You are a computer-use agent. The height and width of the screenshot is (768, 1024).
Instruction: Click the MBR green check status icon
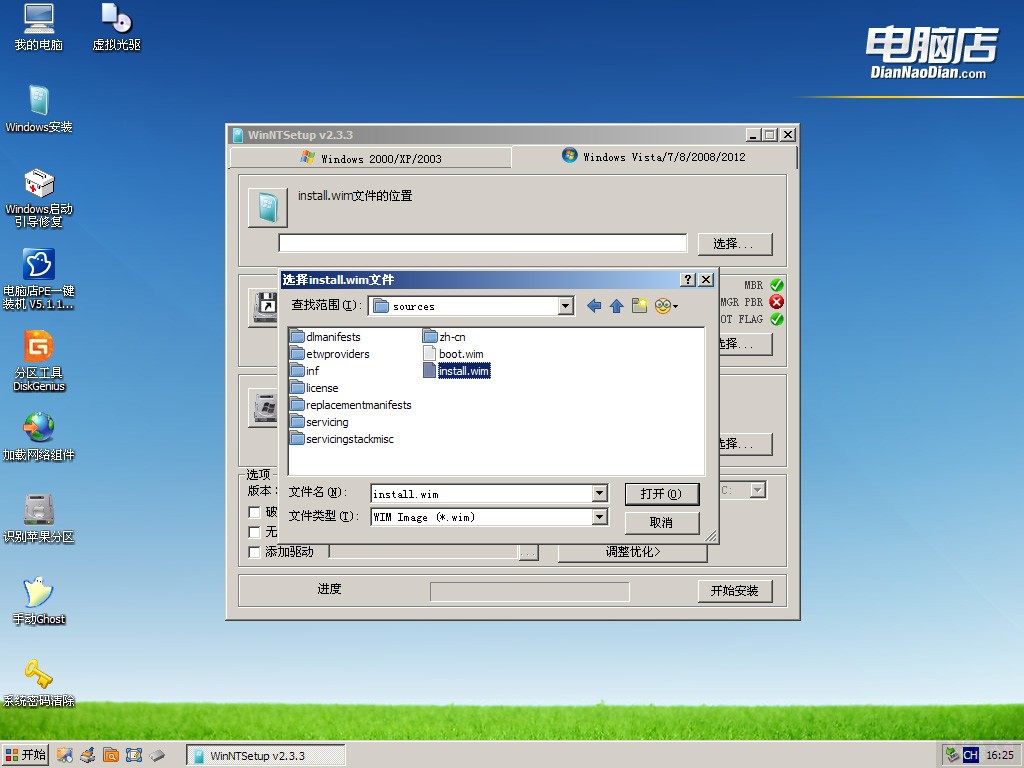click(x=776, y=285)
